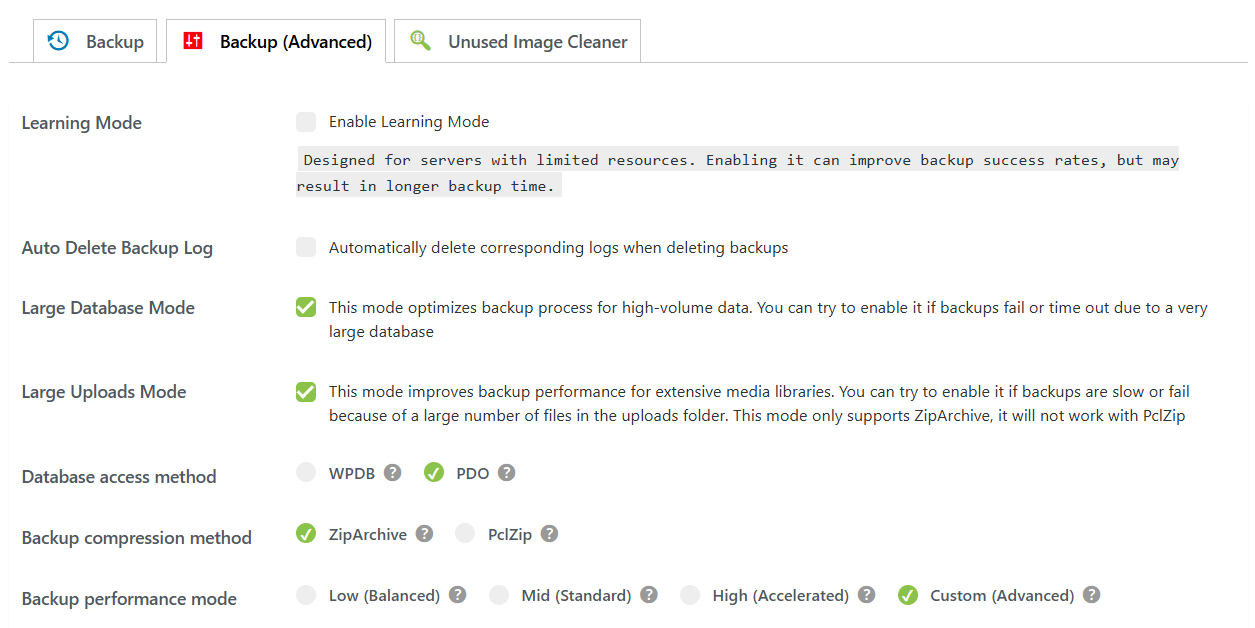Viewport: 1255px width, 628px height.
Task: Check automatically delete corresponding logs option
Action: click(306, 247)
